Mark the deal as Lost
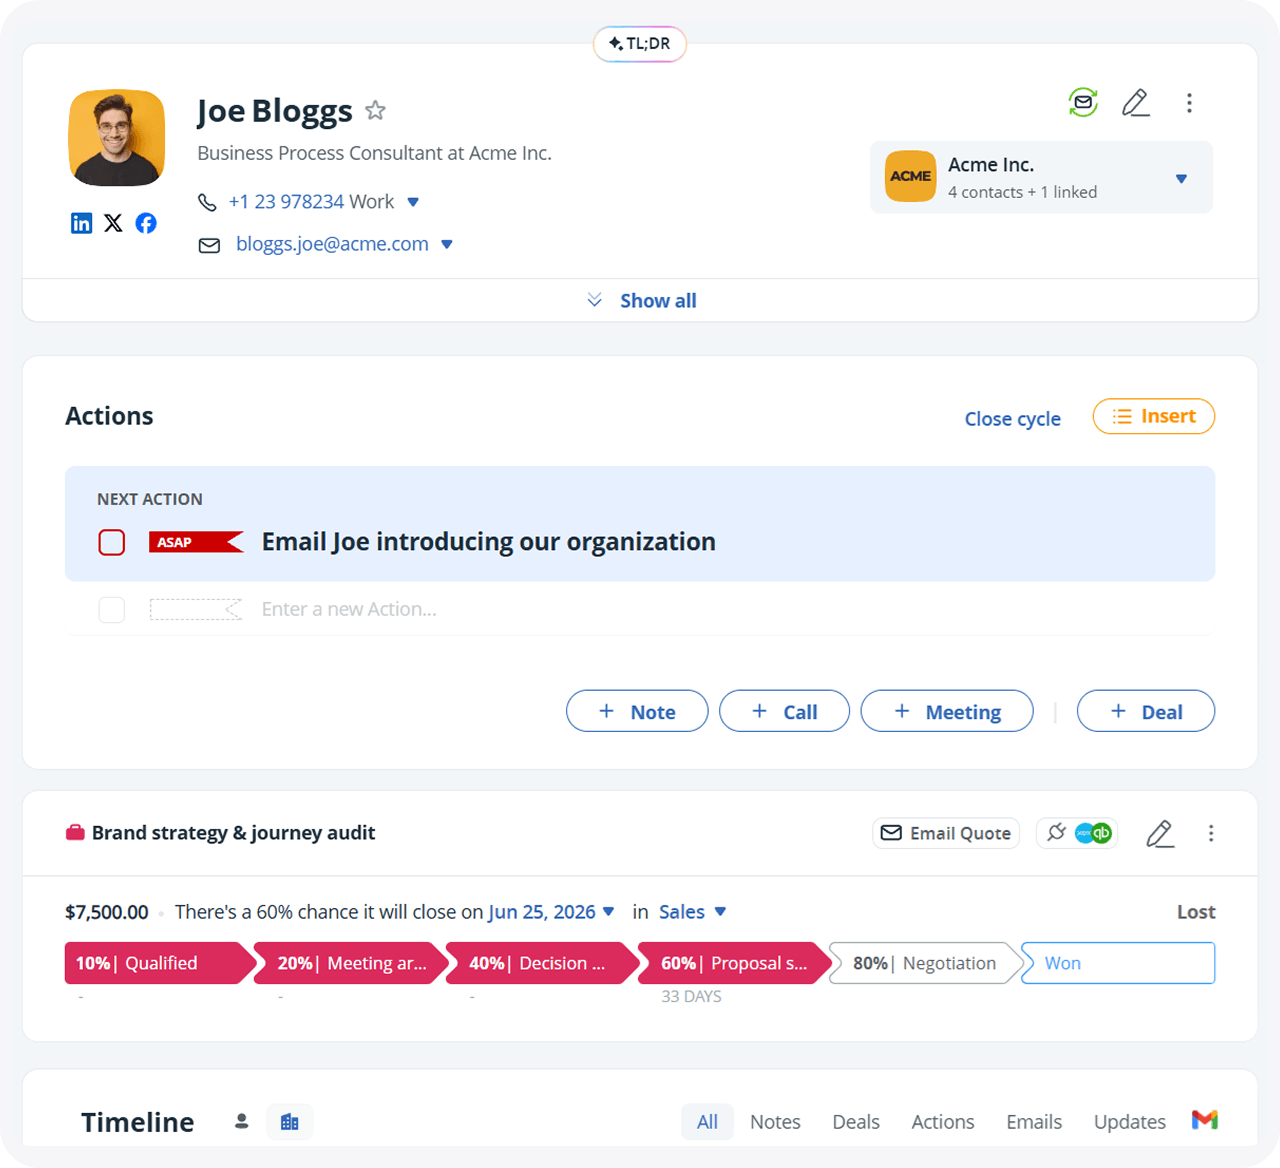 tap(1196, 912)
